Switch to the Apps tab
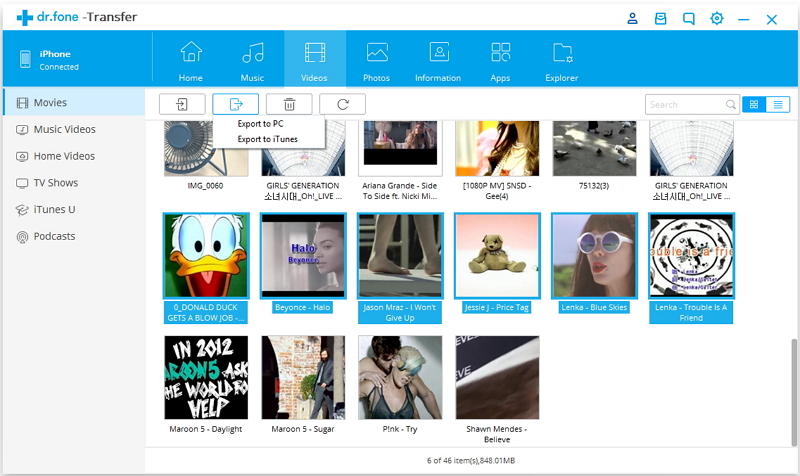The height and width of the screenshot is (476, 800). pos(501,60)
